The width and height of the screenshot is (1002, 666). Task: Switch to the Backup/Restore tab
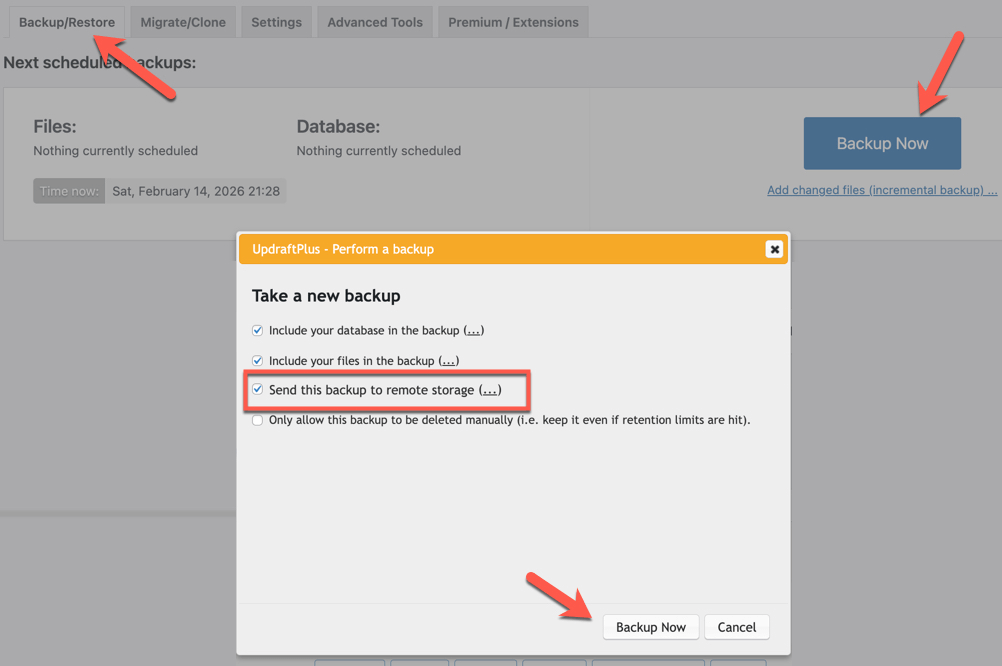(x=67, y=22)
